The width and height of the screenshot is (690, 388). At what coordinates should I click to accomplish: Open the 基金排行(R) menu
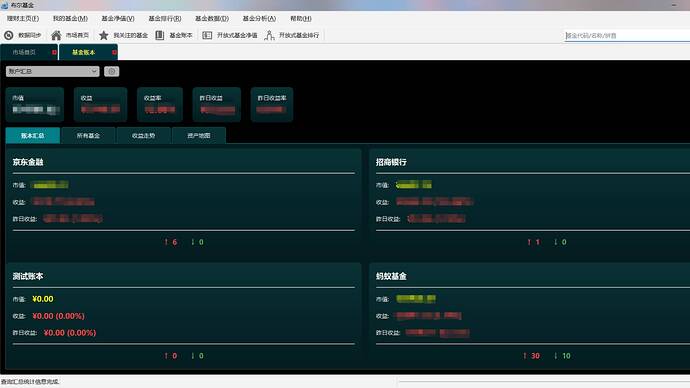165,18
